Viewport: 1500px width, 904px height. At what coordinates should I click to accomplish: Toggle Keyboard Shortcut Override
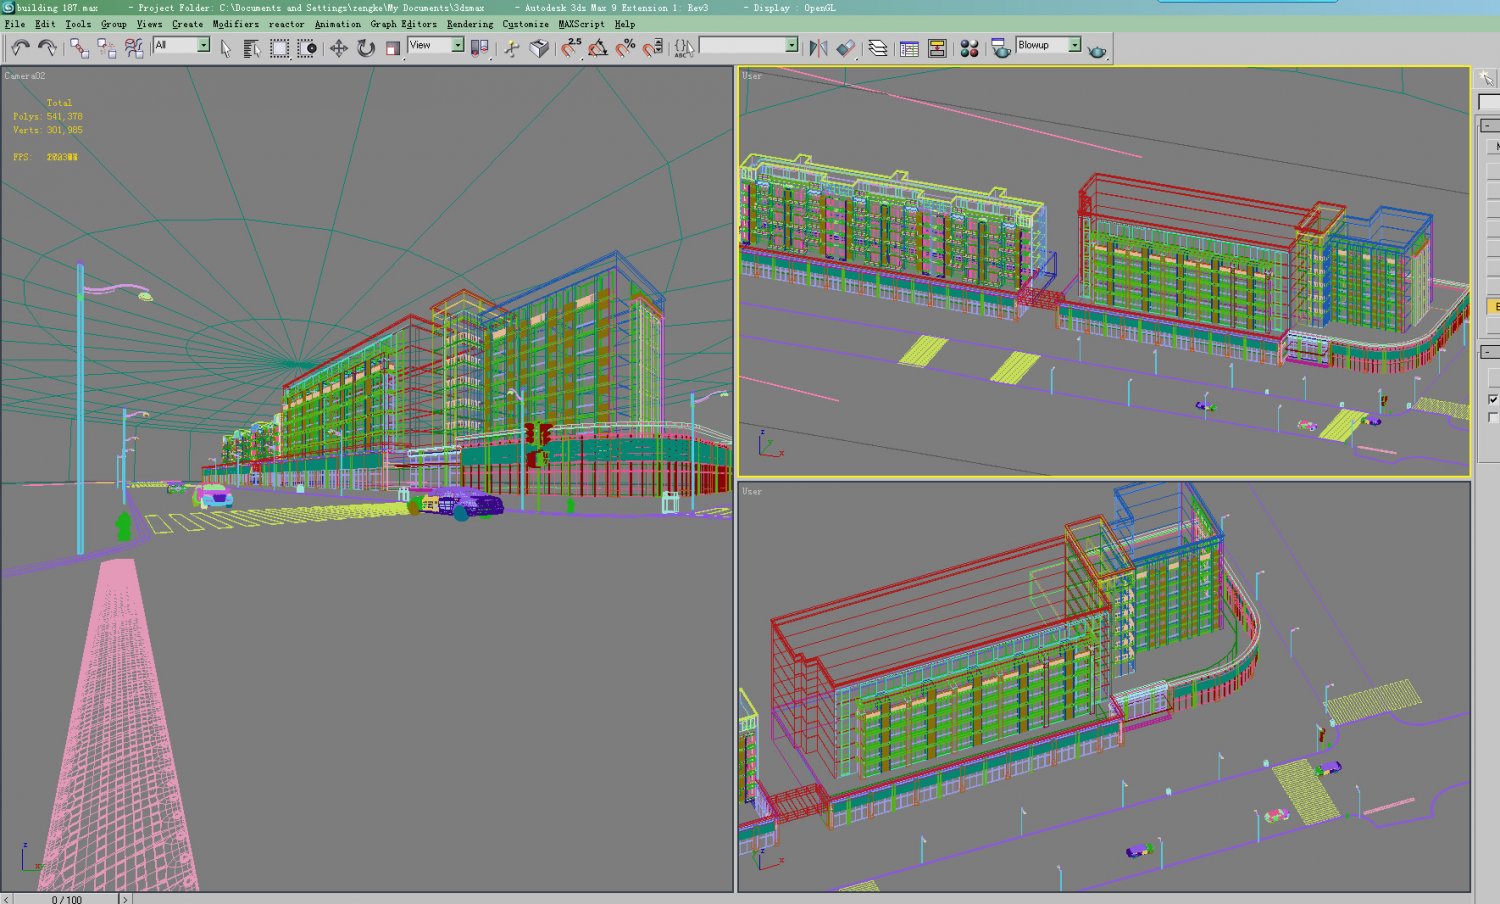(x=540, y=48)
